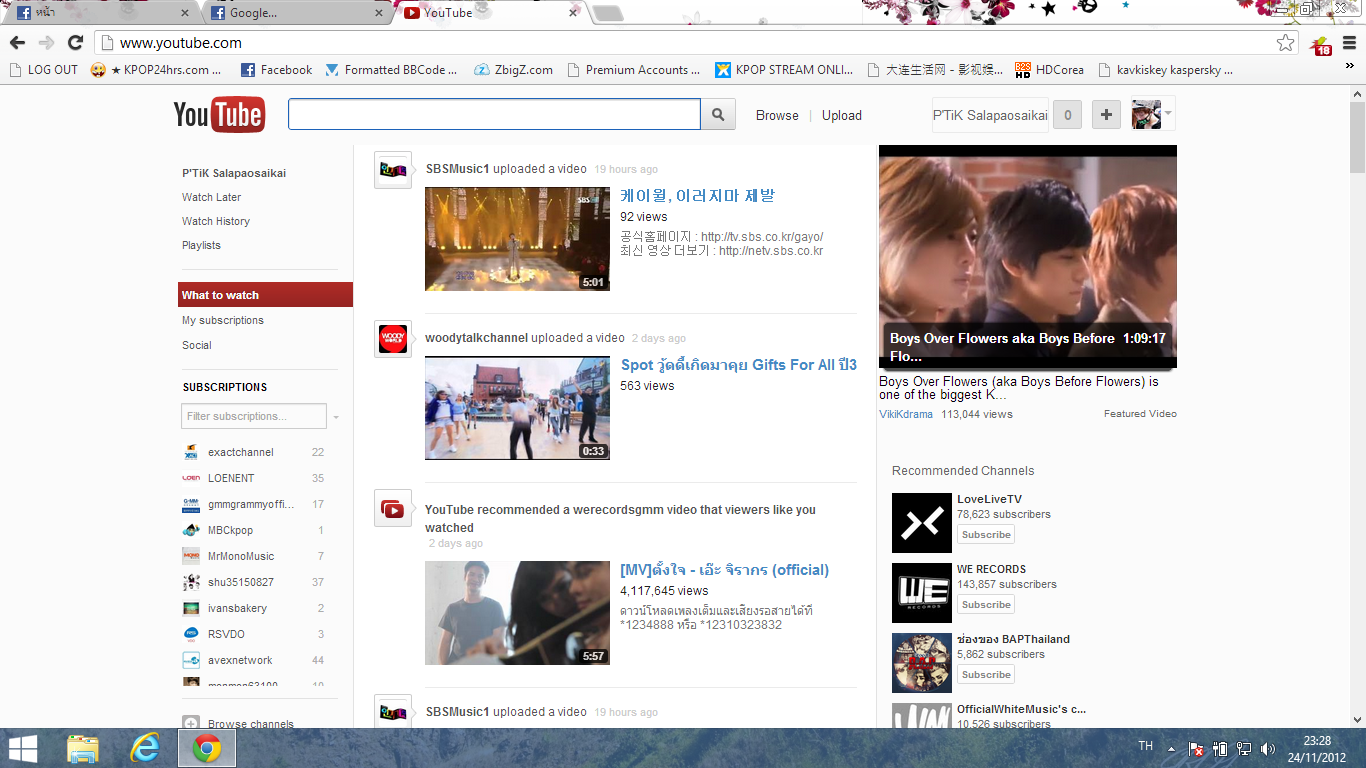Open Google Chrome from the taskbar
Image resolution: width=1366 pixels, height=768 pixels.
207,748
